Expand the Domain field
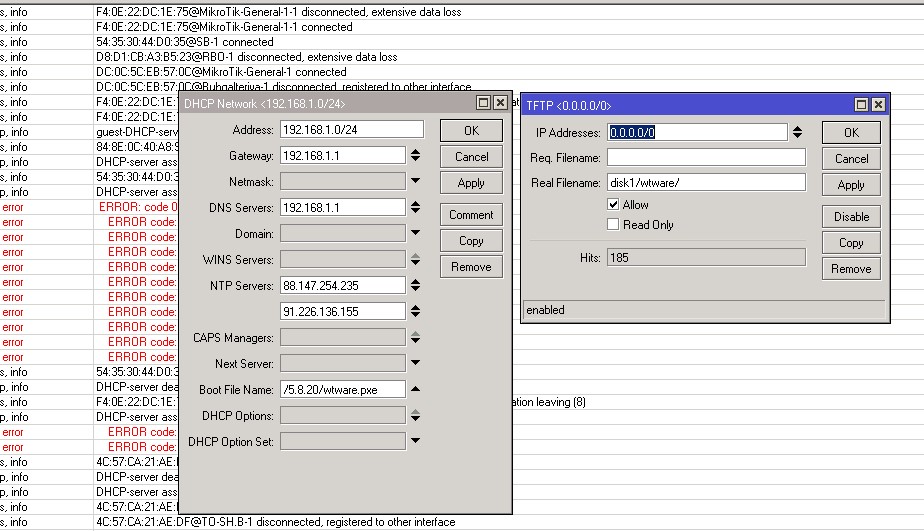The height and width of the screenshot is (531, 924). [416, 233]
